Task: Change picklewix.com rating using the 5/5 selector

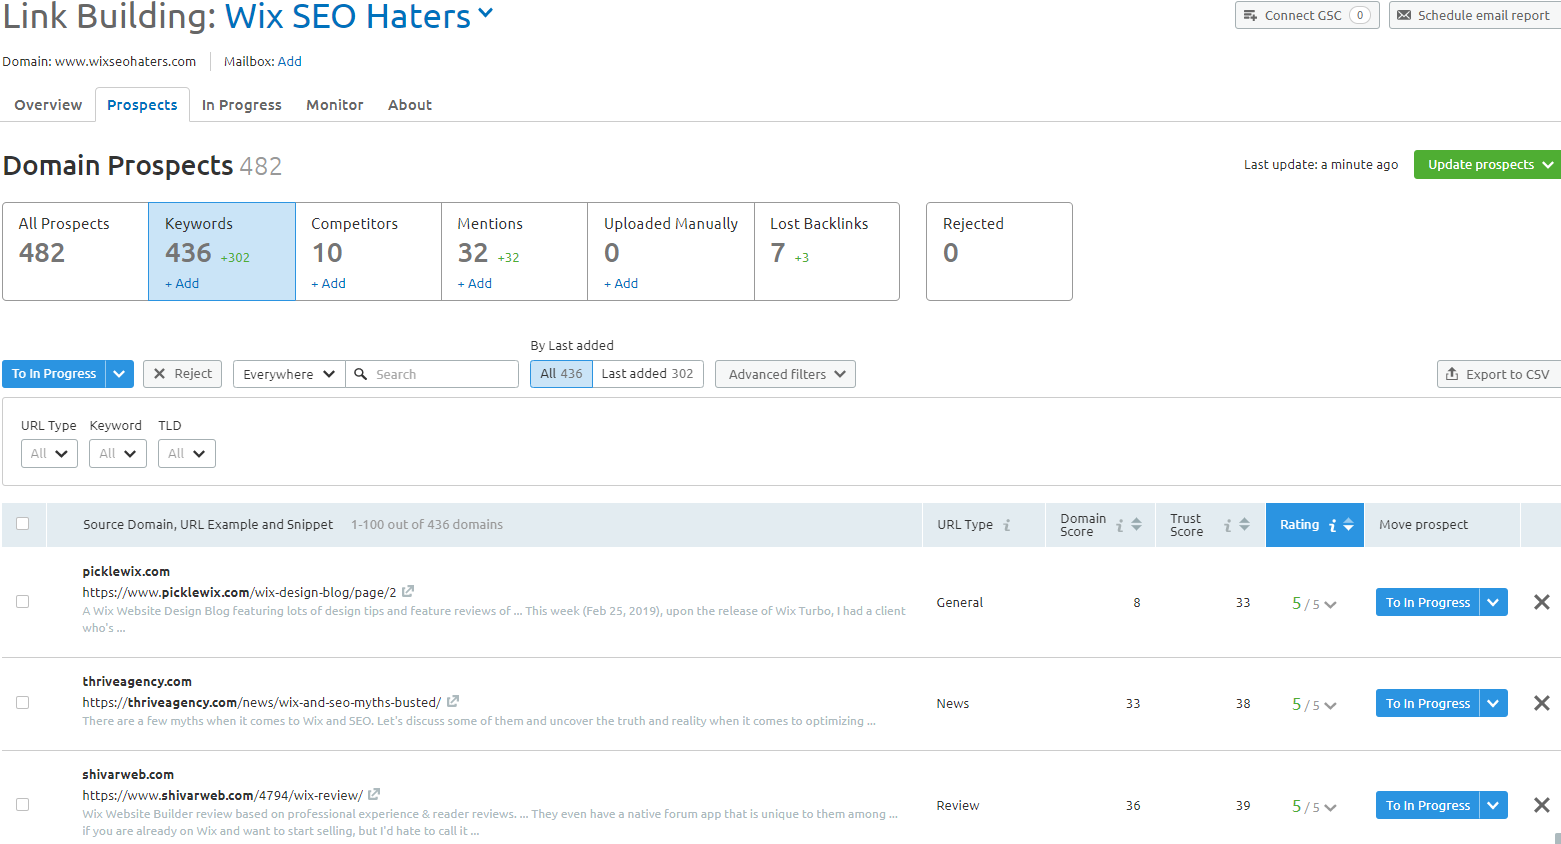Action: pyautogui.click(x=1313, y=602)
